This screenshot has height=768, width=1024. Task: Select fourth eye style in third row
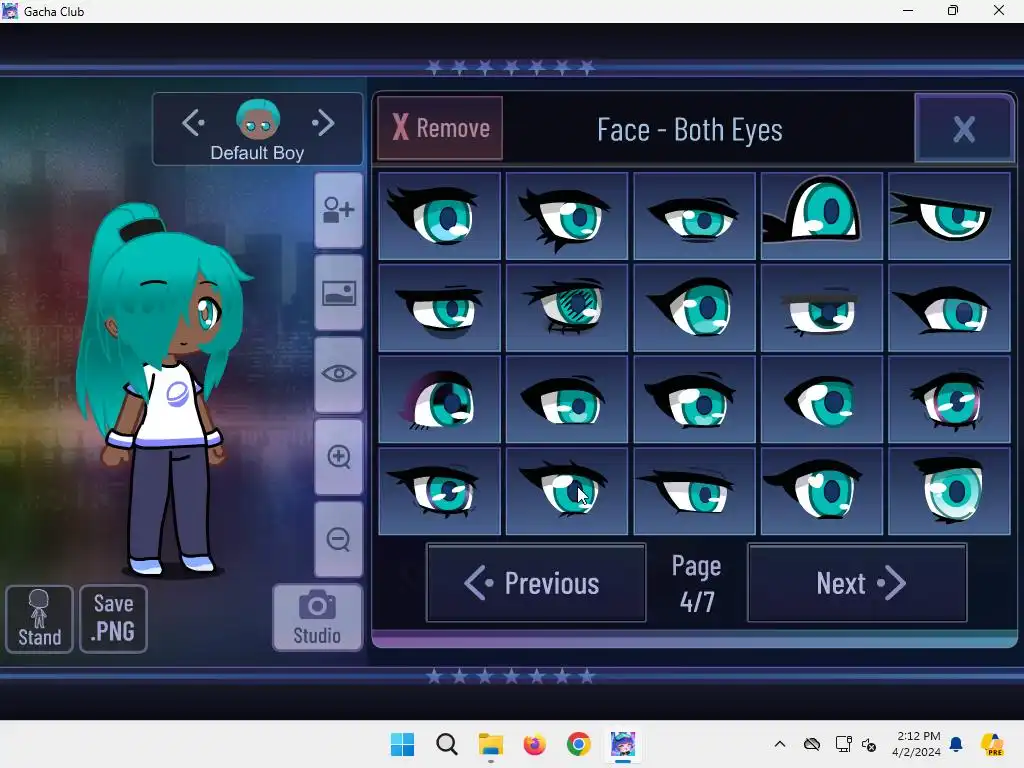822,399
